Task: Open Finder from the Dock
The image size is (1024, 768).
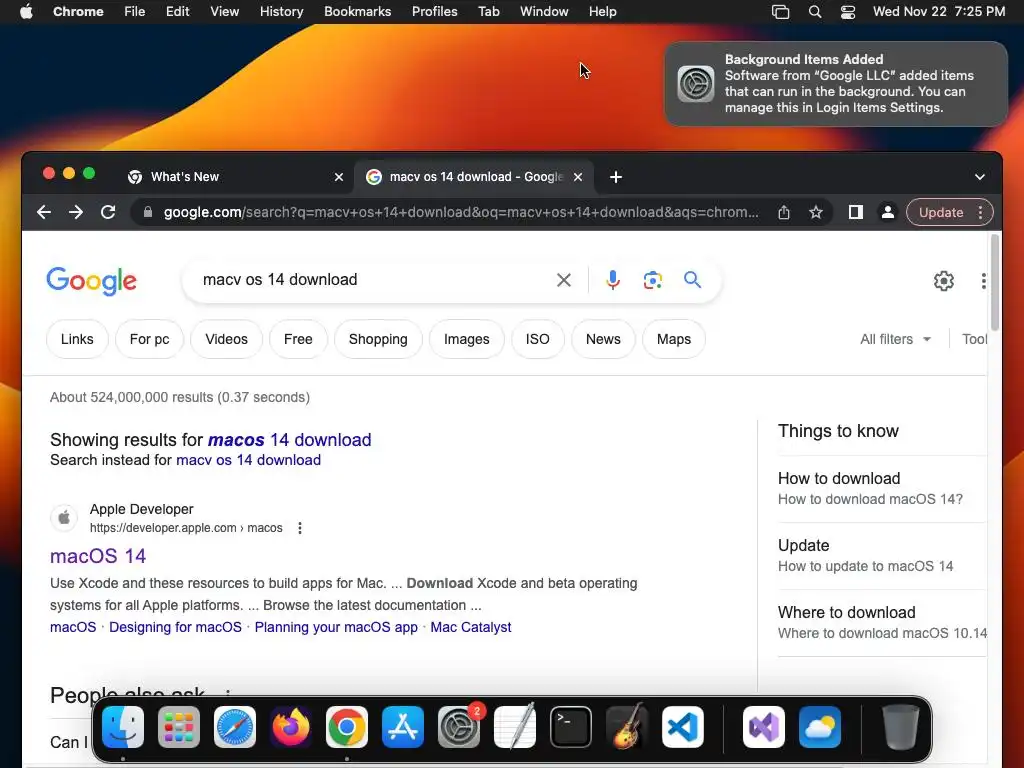Action: tap(123, 727)
